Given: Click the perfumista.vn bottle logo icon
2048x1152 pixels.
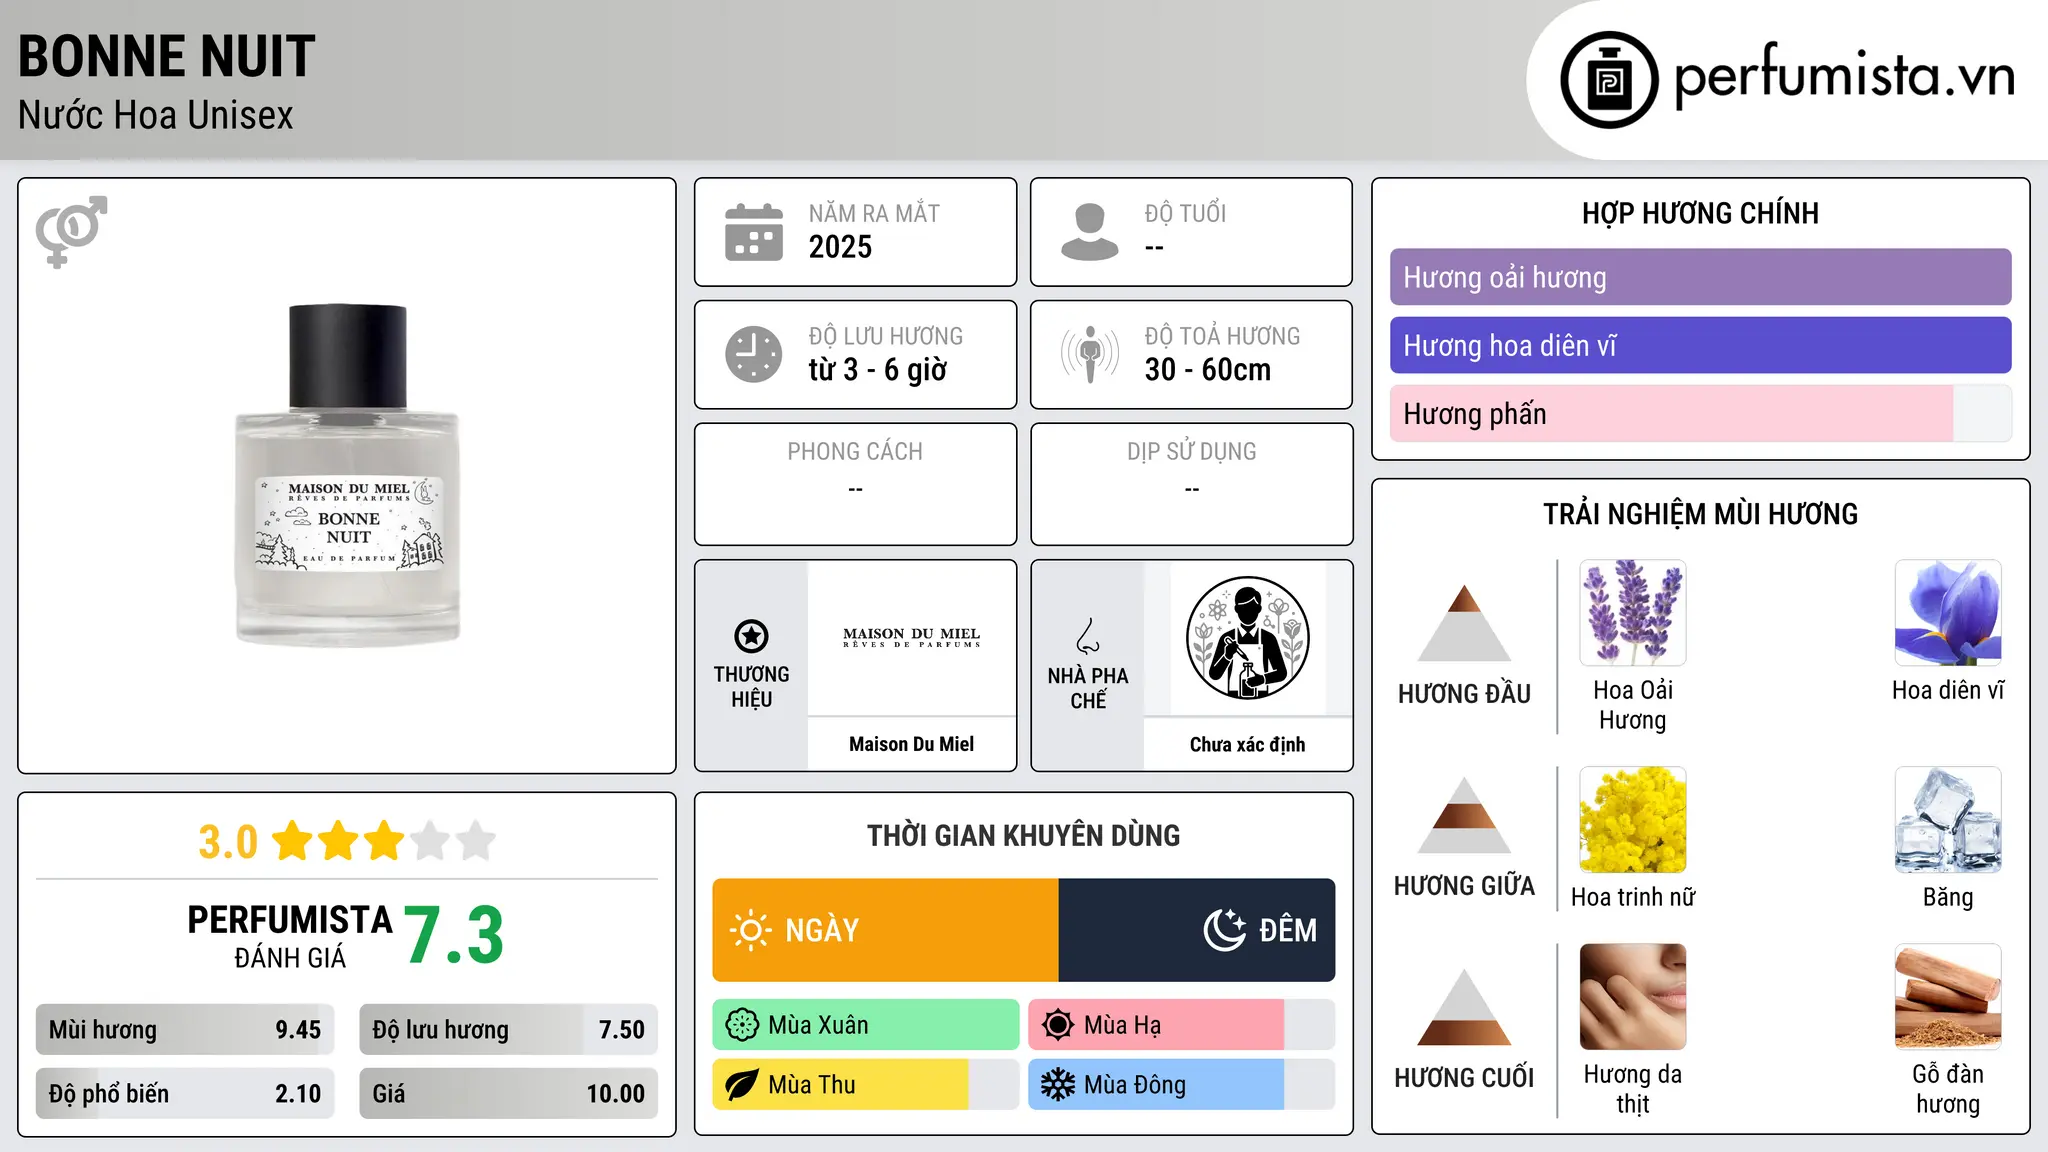Looking at the screenshot, I should click(x=1609, y=80).
